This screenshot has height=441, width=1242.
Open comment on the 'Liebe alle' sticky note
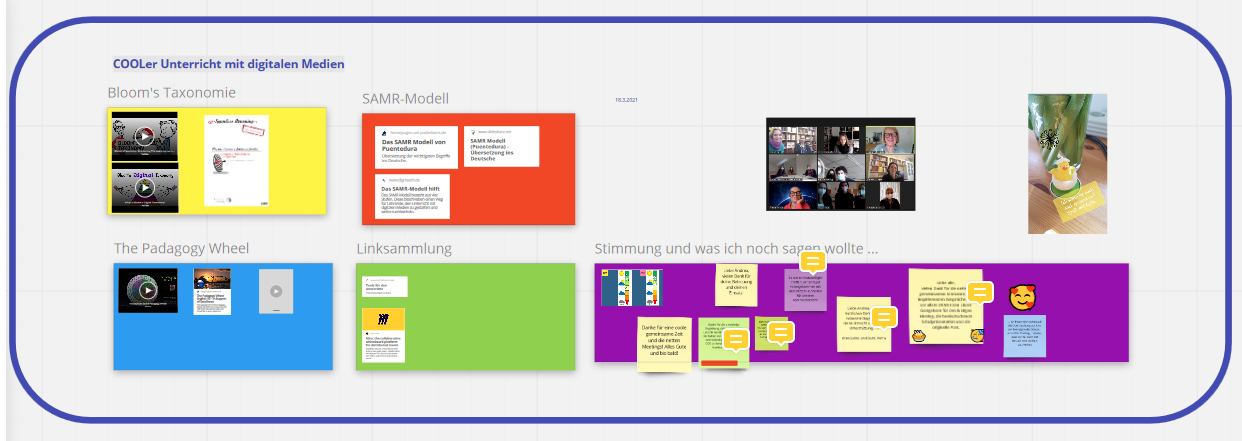980,292
